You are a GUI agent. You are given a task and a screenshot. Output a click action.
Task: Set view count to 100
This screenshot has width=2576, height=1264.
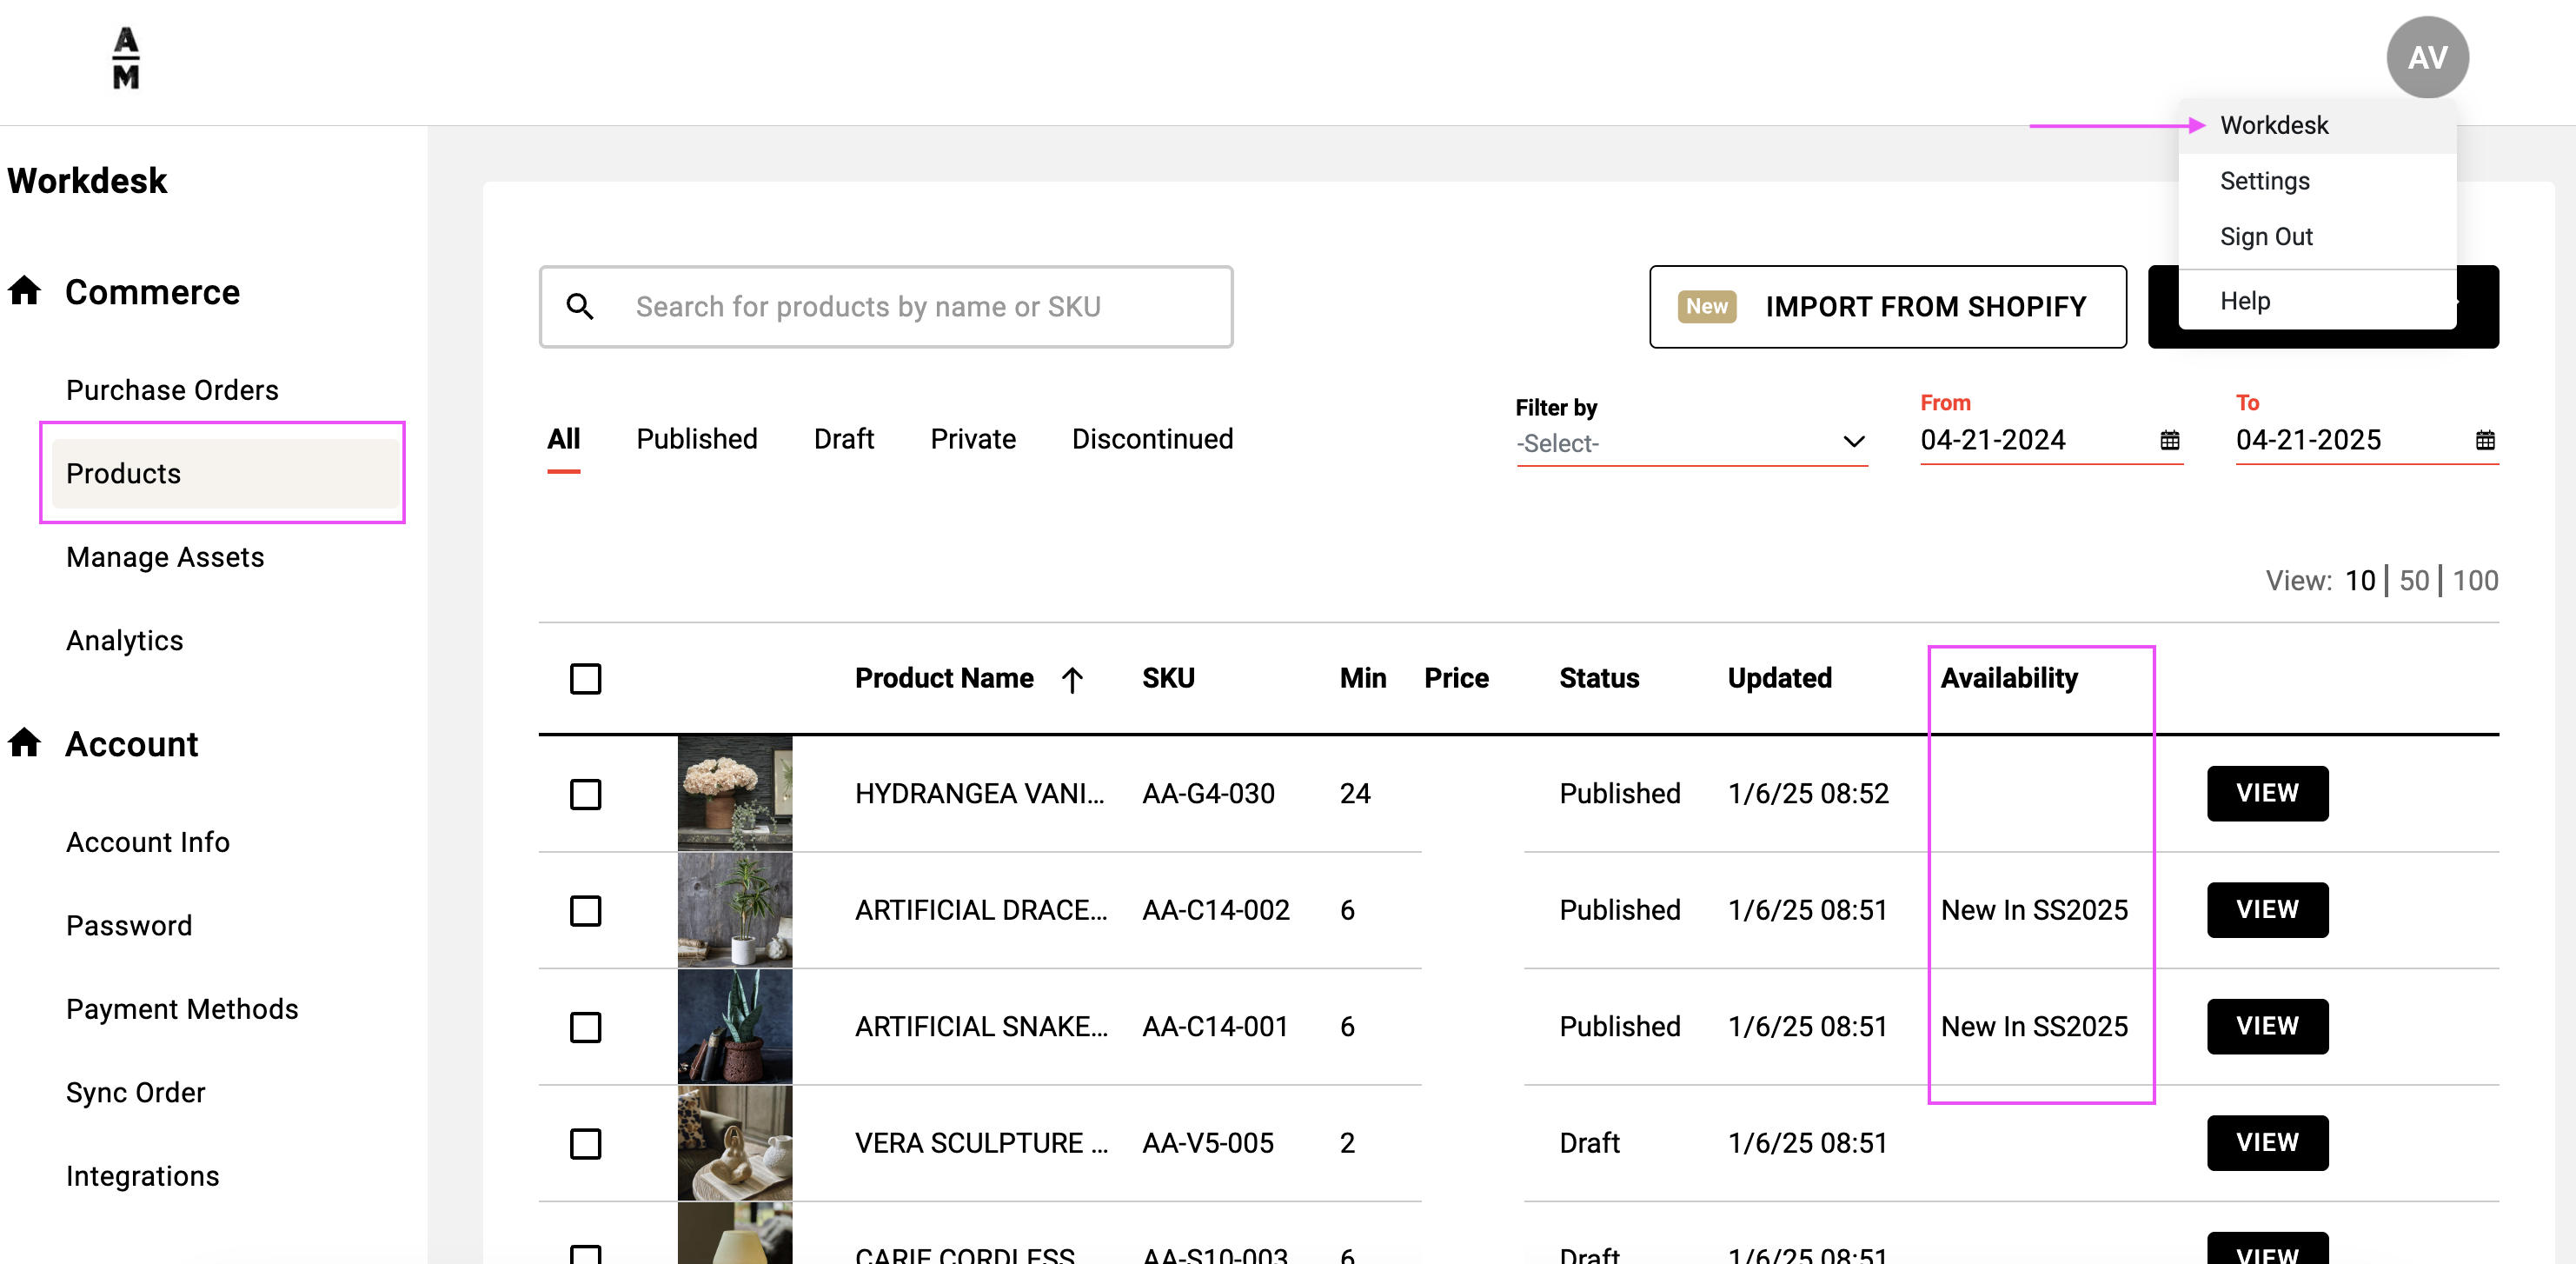coord(2475,580)
